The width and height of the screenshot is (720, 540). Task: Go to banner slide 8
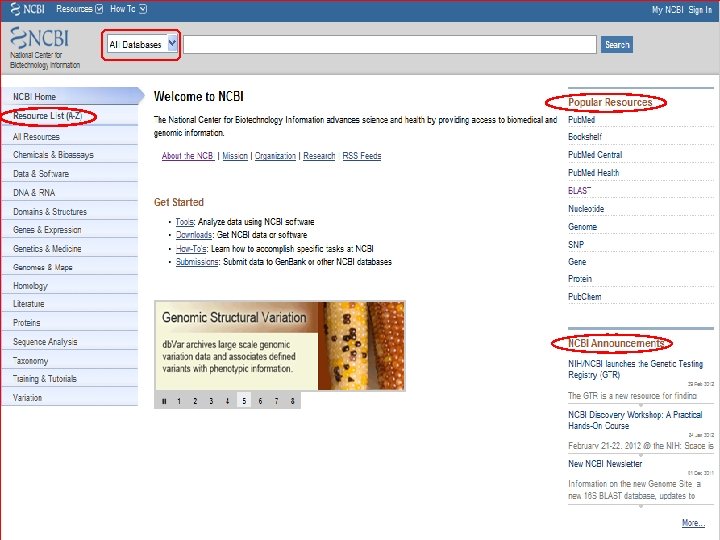(292, 401)
